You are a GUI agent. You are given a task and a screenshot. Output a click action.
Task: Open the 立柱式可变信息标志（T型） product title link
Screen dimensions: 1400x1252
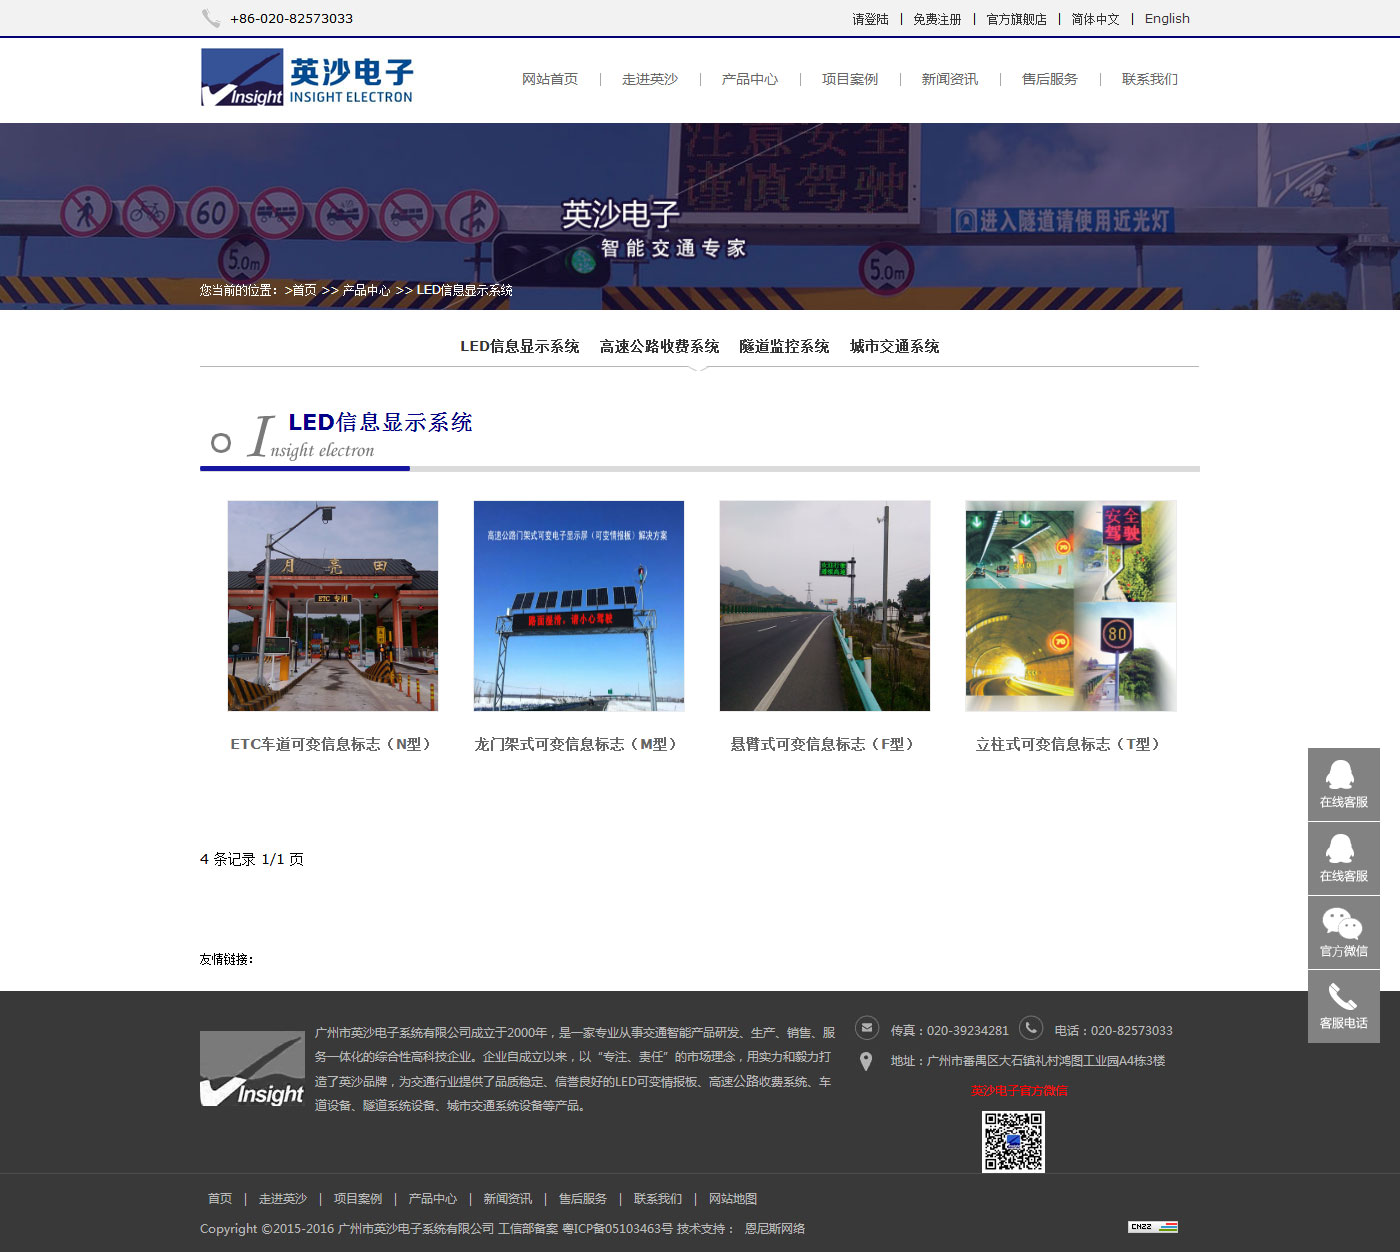pos(1070,744)
